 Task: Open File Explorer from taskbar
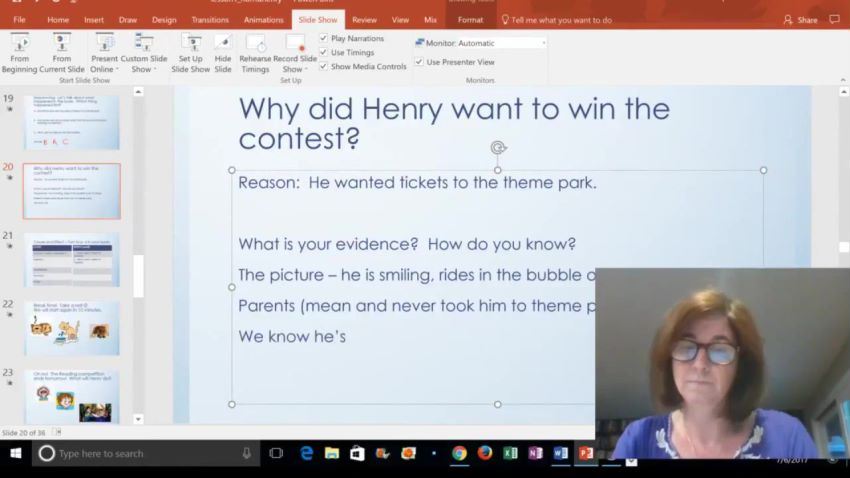pyautogui.click(x=332, y=453)
